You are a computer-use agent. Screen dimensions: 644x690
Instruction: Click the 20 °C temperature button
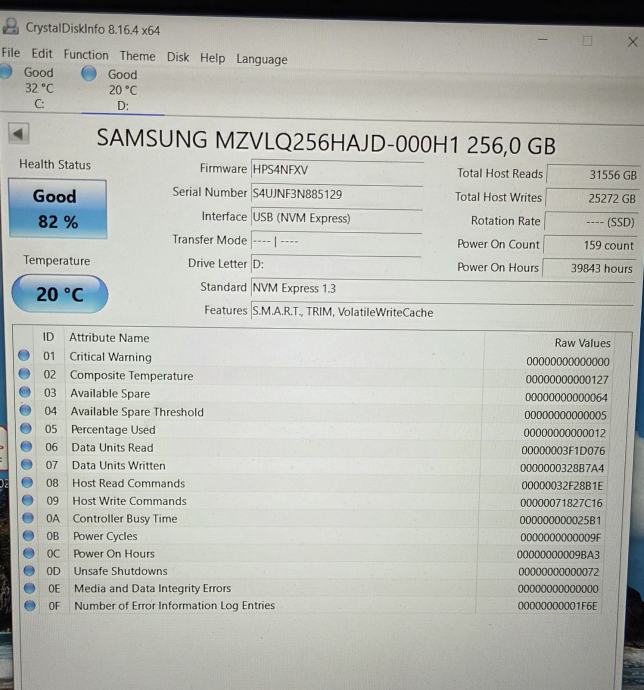60,294
